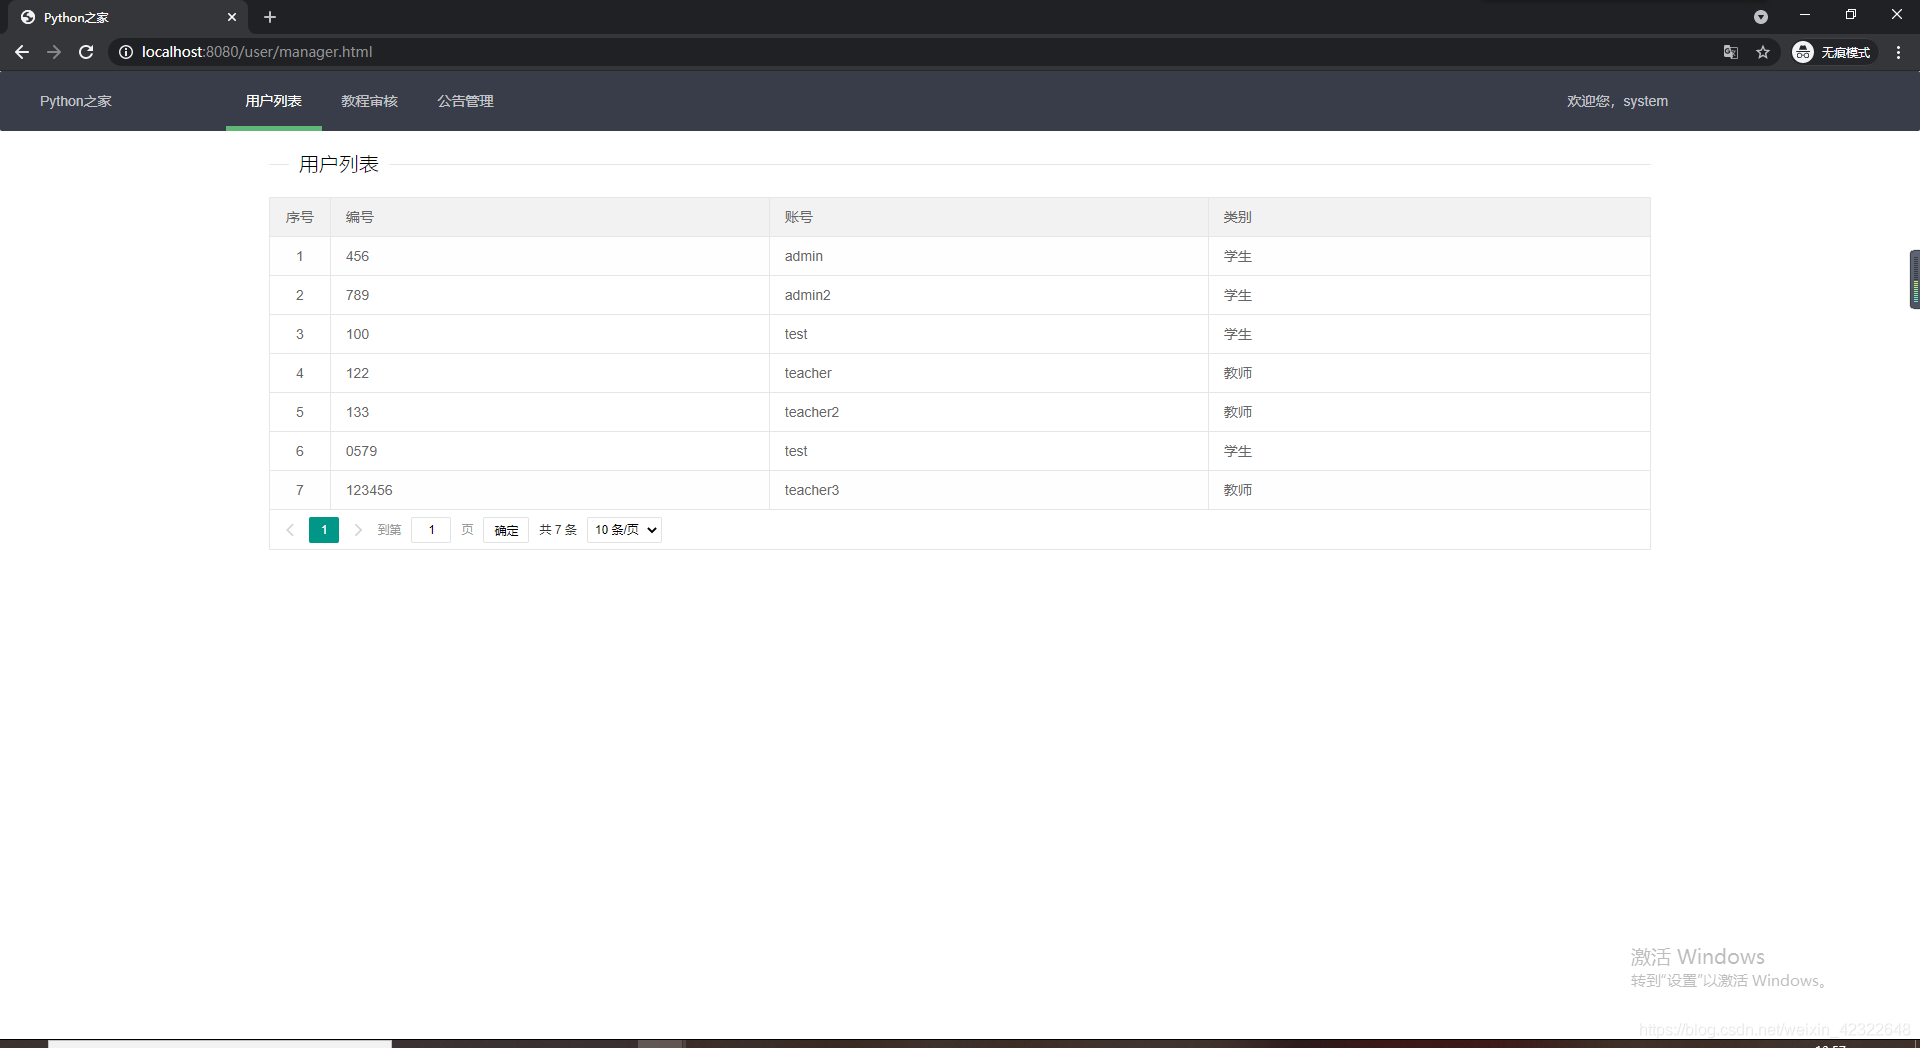Image resolution: width=1920 pixels, height=1048 pixels.
Task: Click the address bar URL
Action: tap(257, 52)
